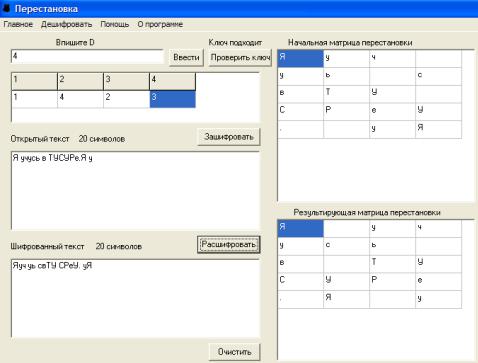
Task: Click the Начальная матрица перестановки heading
Action: click(x=350, y=43)
